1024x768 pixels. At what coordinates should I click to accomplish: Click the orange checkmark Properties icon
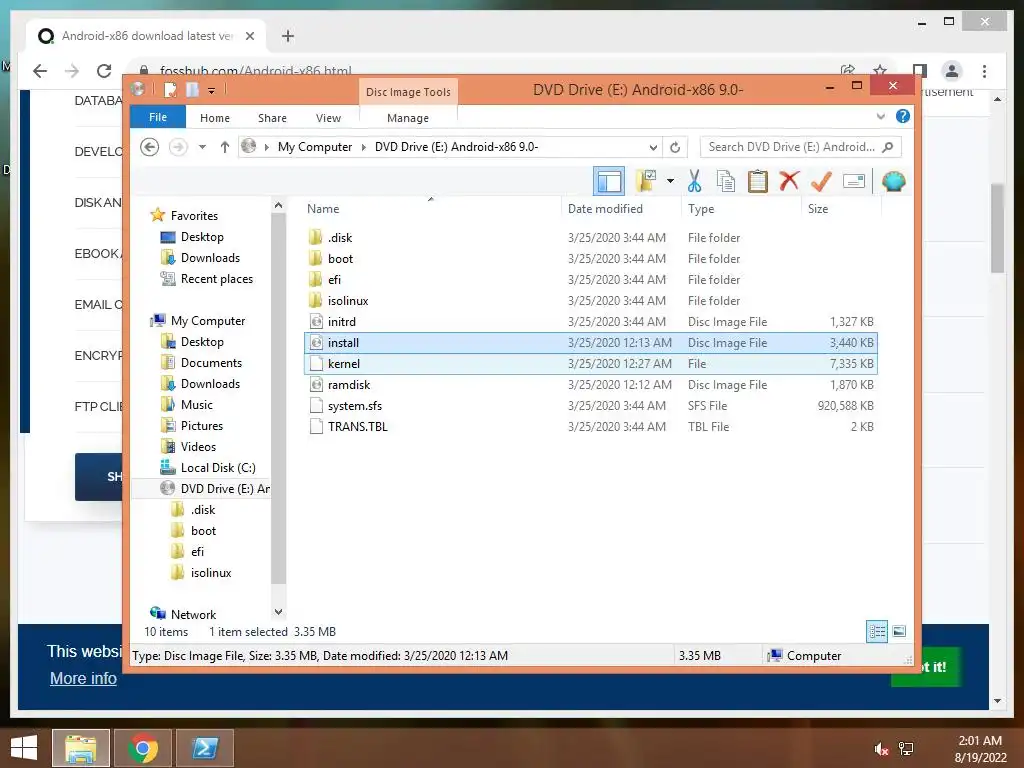[x=821, y=181]
